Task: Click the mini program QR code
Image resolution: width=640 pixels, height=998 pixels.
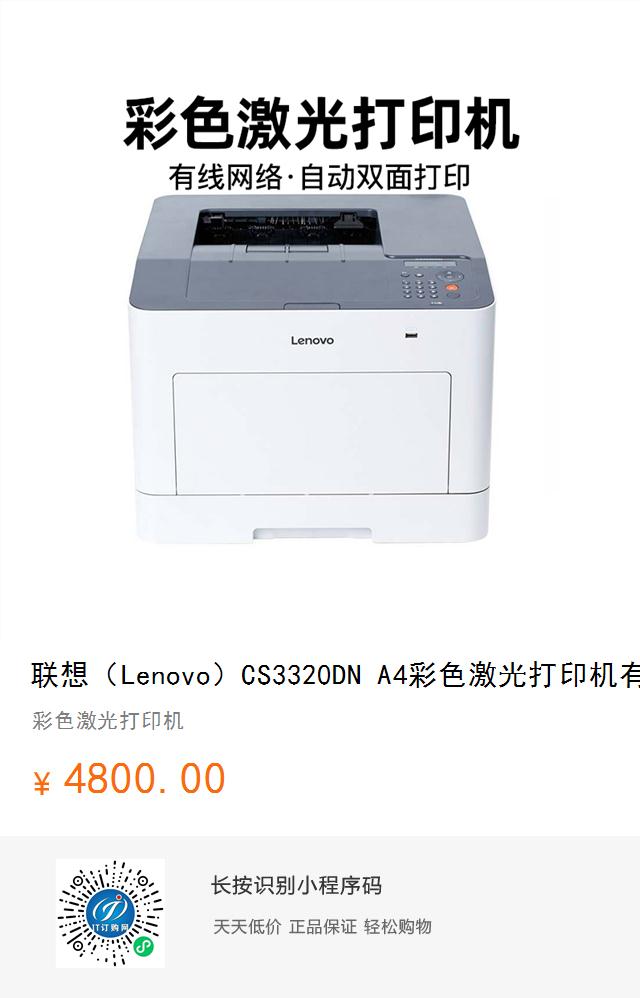Action: pos(110,913)
